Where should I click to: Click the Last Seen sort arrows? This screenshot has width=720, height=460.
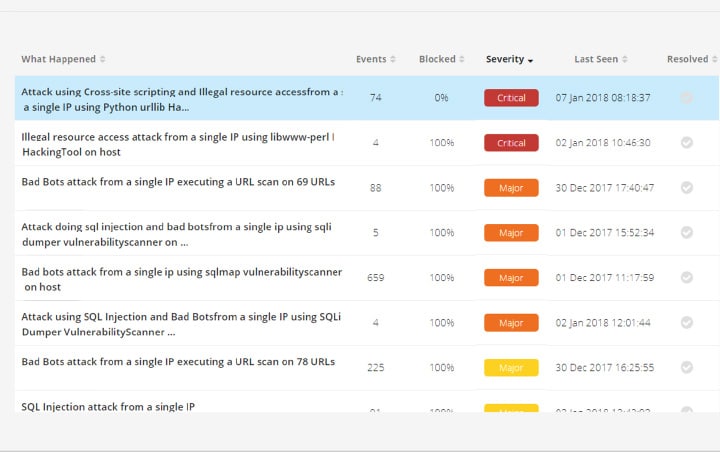click(625, 60)
